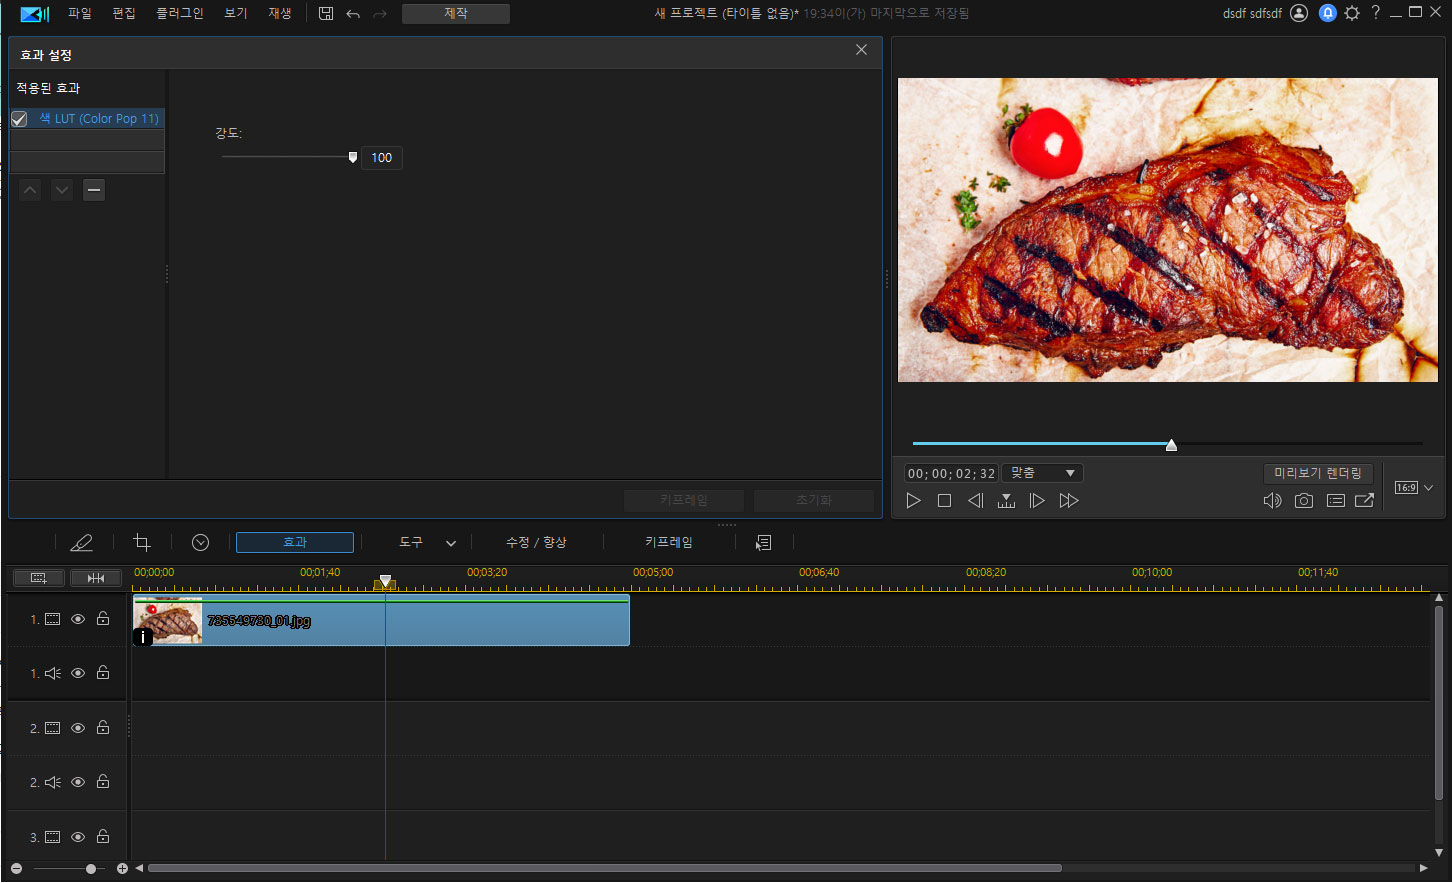
Task: Click the 키프레임 button in toolbar
Action: [x=669, y=542]
